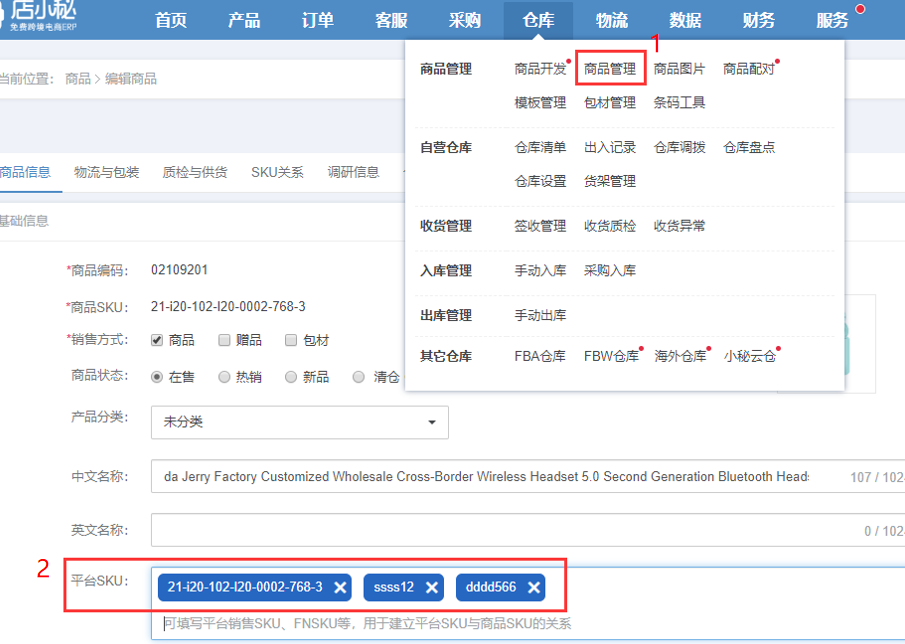Screen dimensions: 905x644
Task: Open the 订单 top menu
Action: [x=318, y=20]
